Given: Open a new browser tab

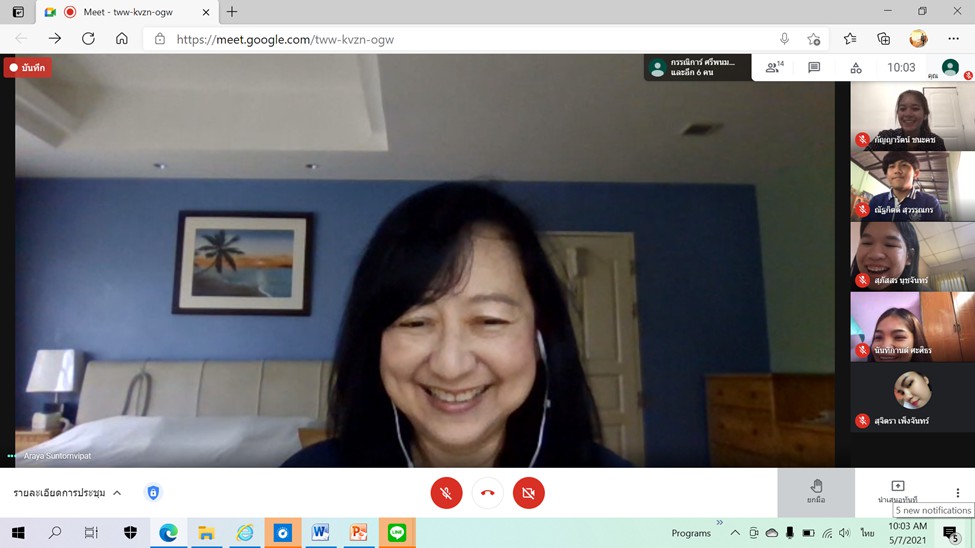Looking at the screenshot, I should 232,12.
